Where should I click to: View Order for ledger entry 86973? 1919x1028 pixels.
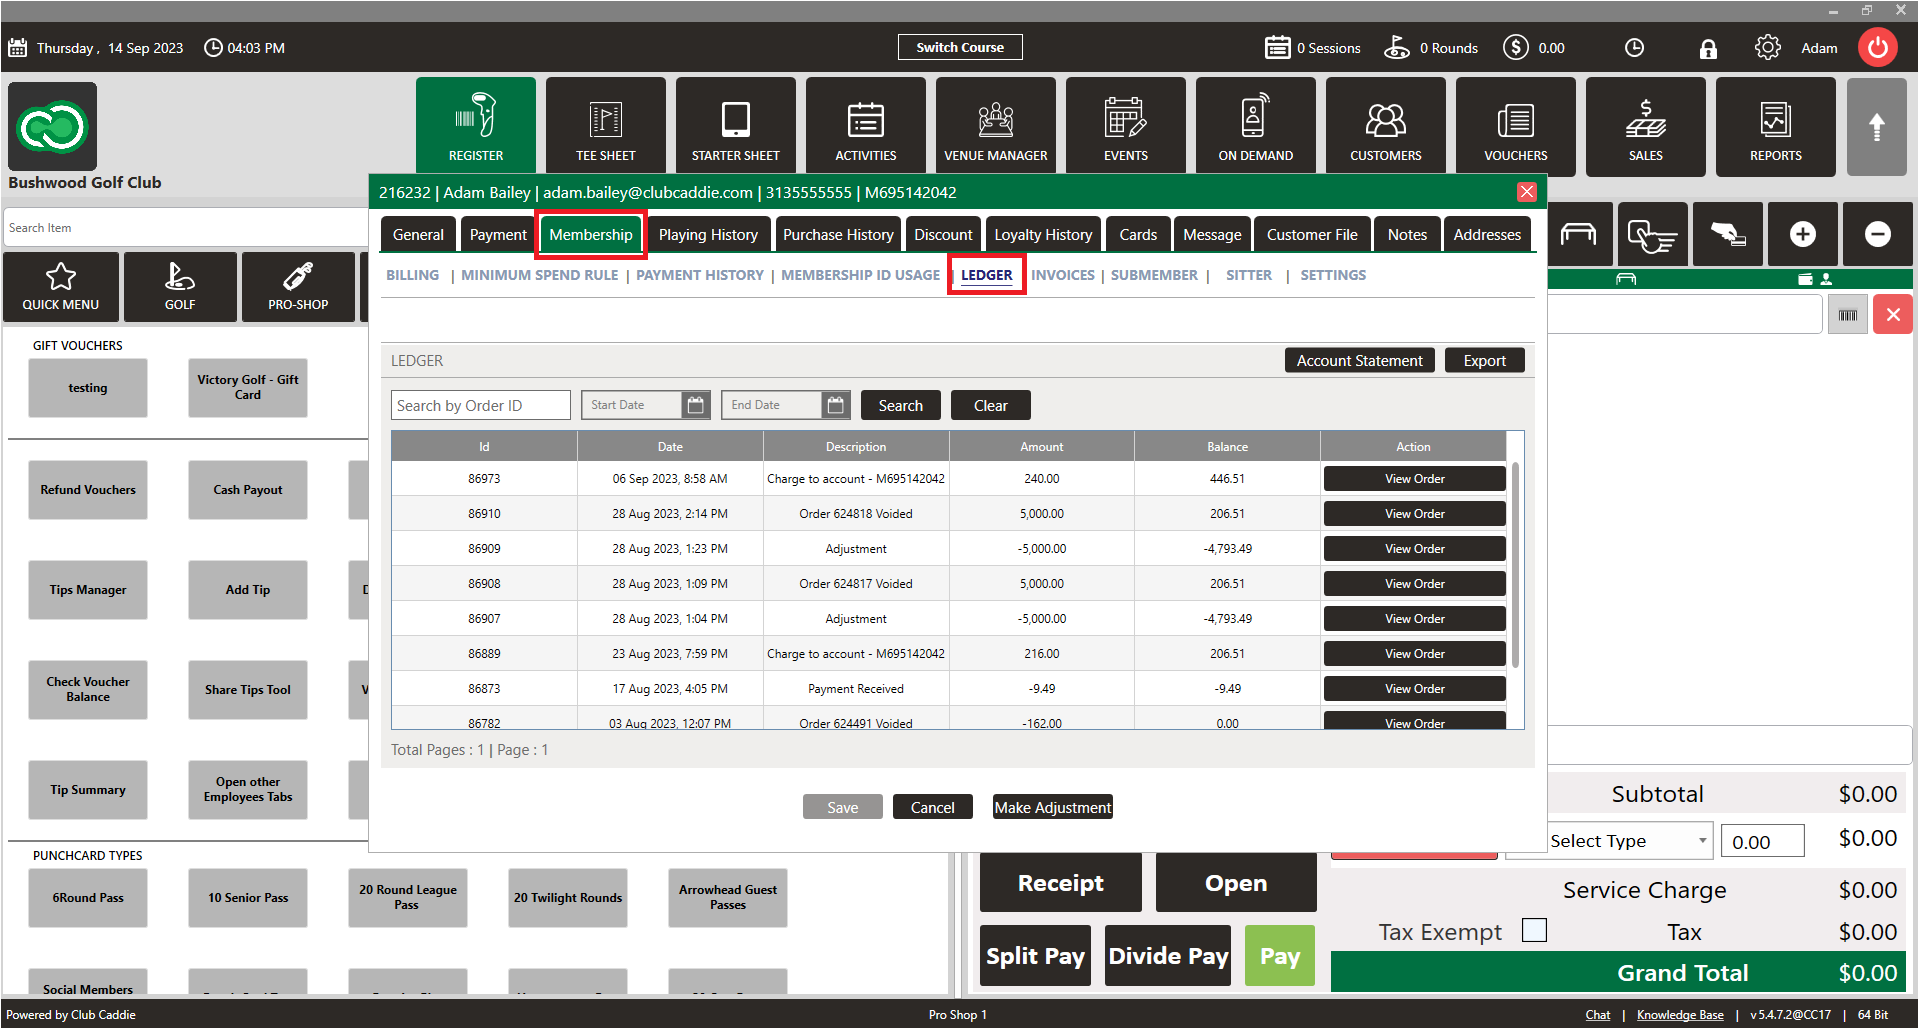tap(1414, 479)
